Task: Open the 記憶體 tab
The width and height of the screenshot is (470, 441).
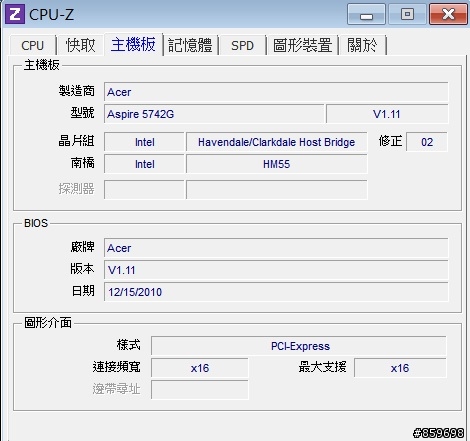Action: 190,45
